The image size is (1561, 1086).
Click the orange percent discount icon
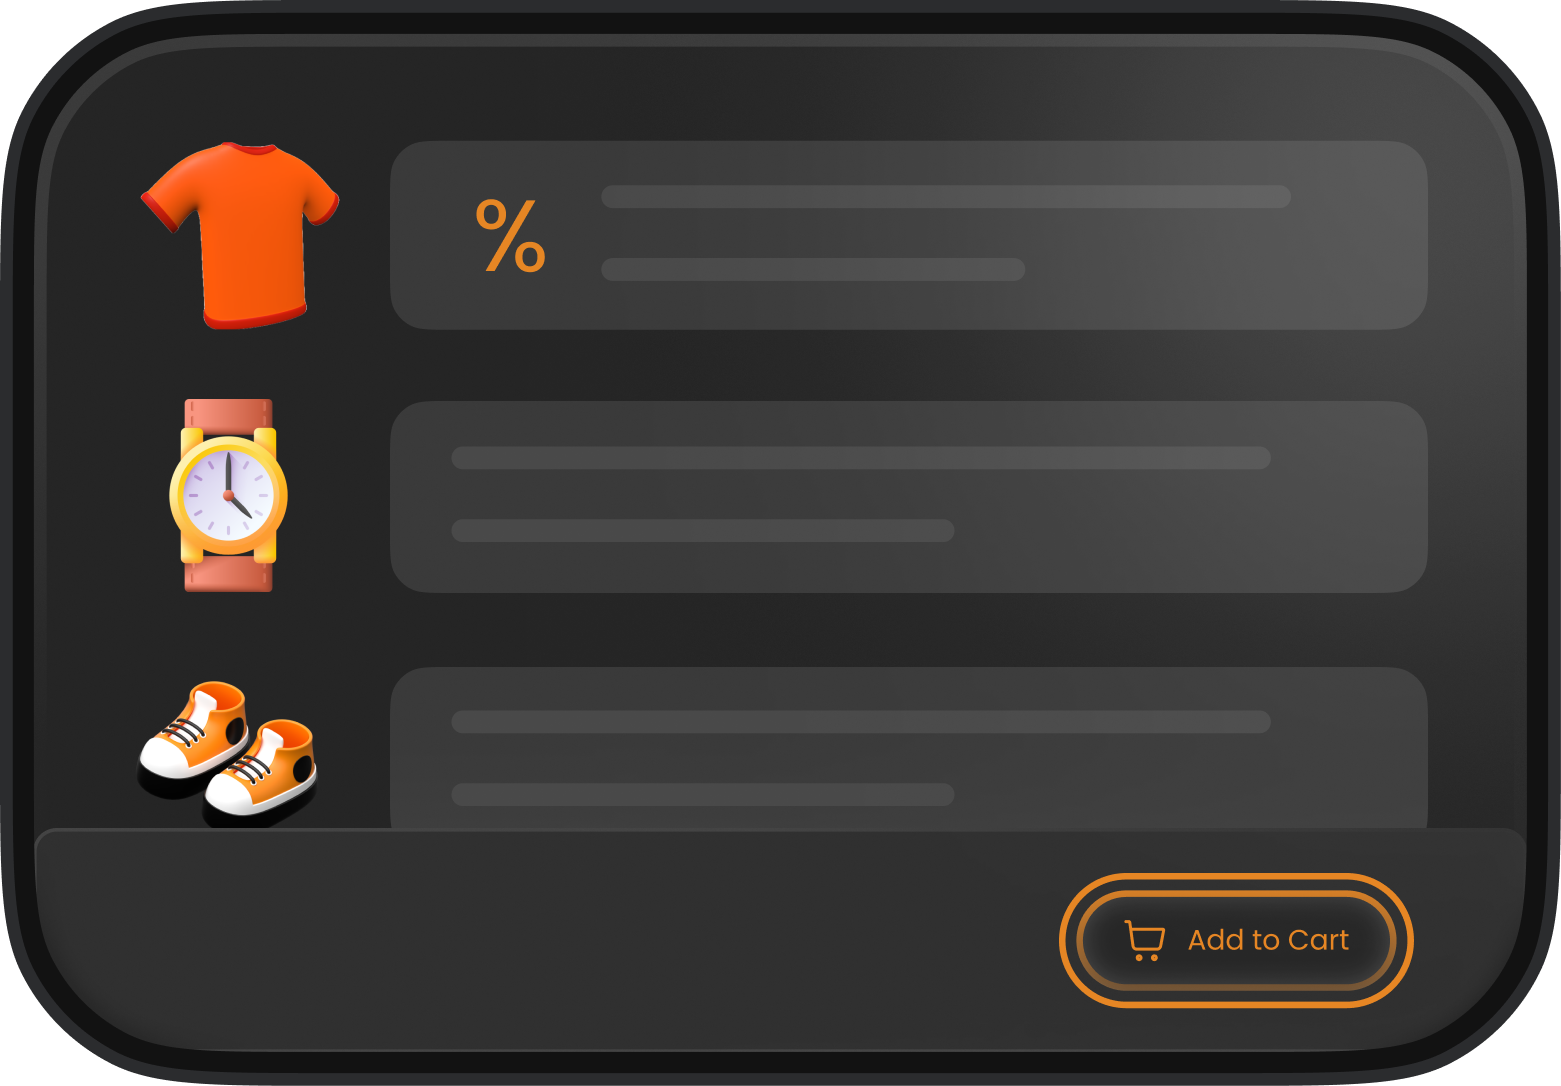[x=510, y=235]
